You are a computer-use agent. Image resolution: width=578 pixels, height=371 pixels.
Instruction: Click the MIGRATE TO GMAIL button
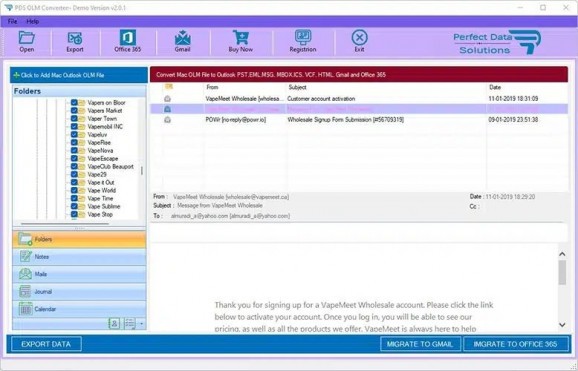tap(420, 344)
